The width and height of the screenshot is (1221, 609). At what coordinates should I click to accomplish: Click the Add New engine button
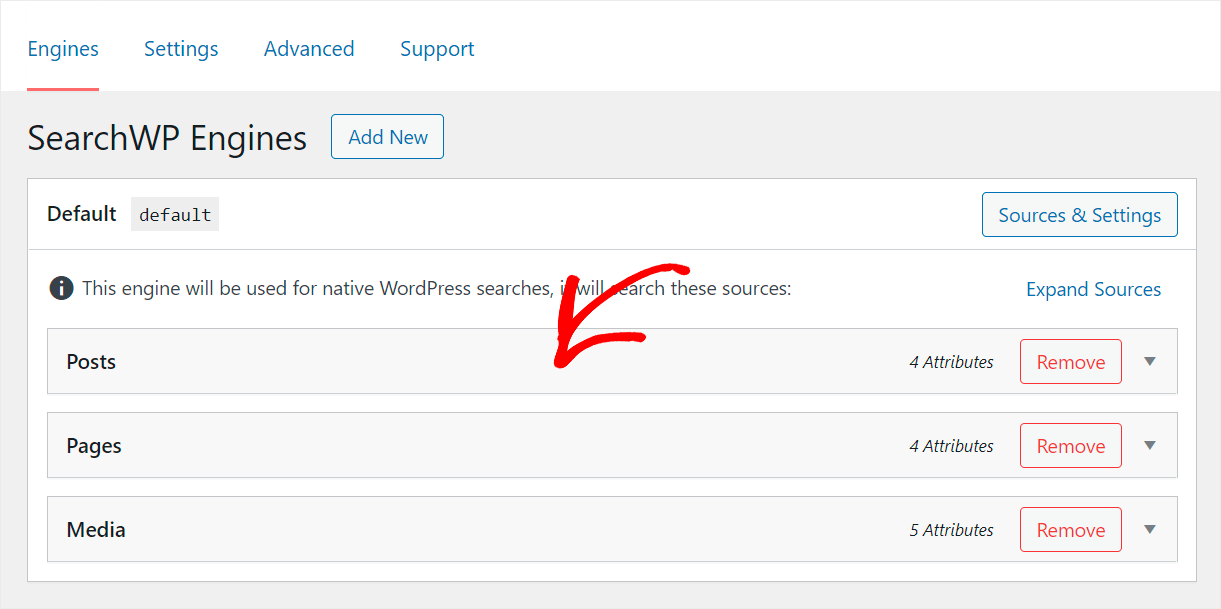pos(387,137)
